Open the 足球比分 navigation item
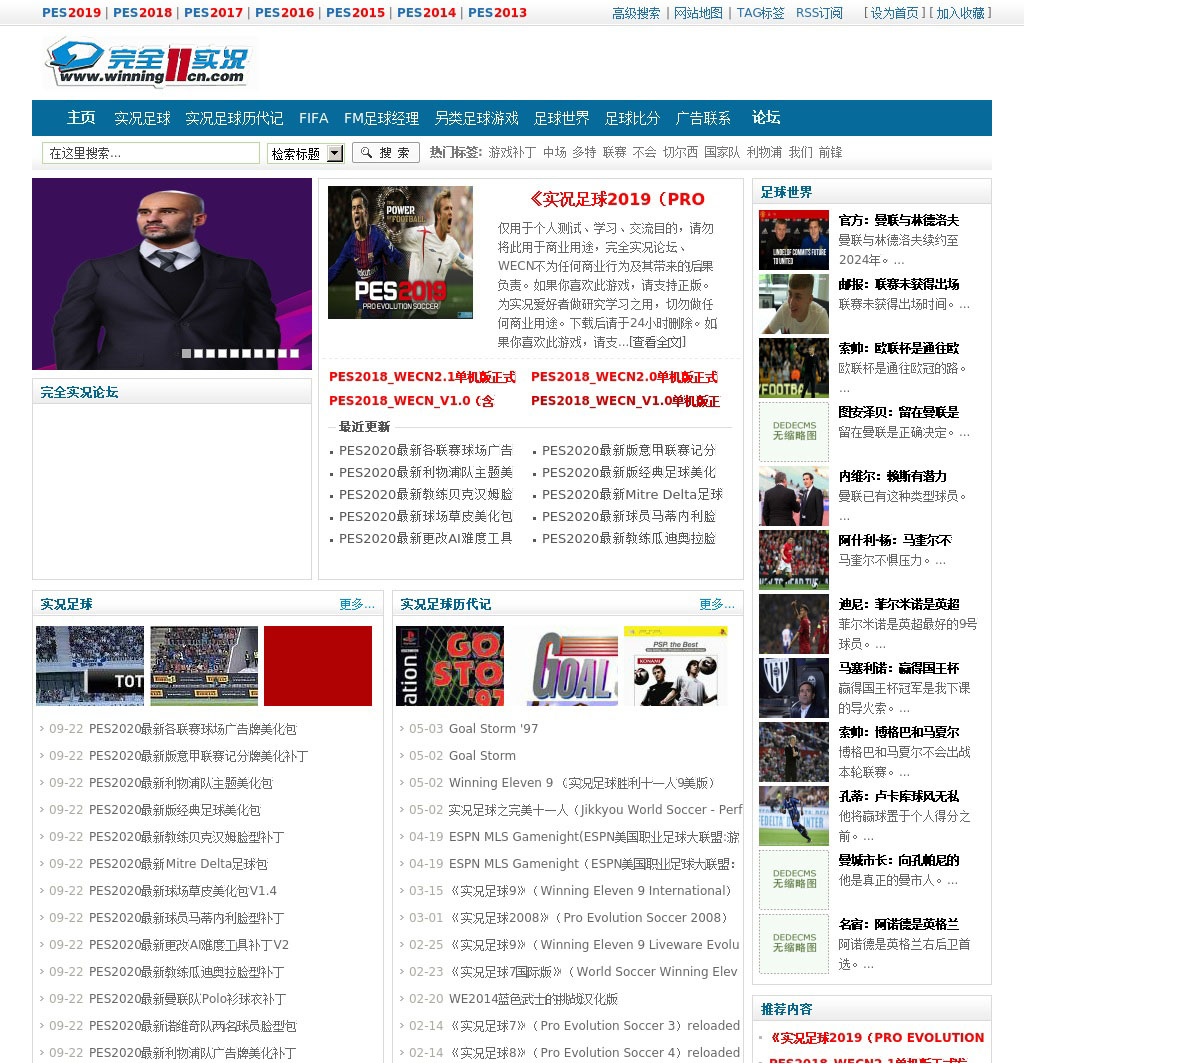 pos(632,118)
